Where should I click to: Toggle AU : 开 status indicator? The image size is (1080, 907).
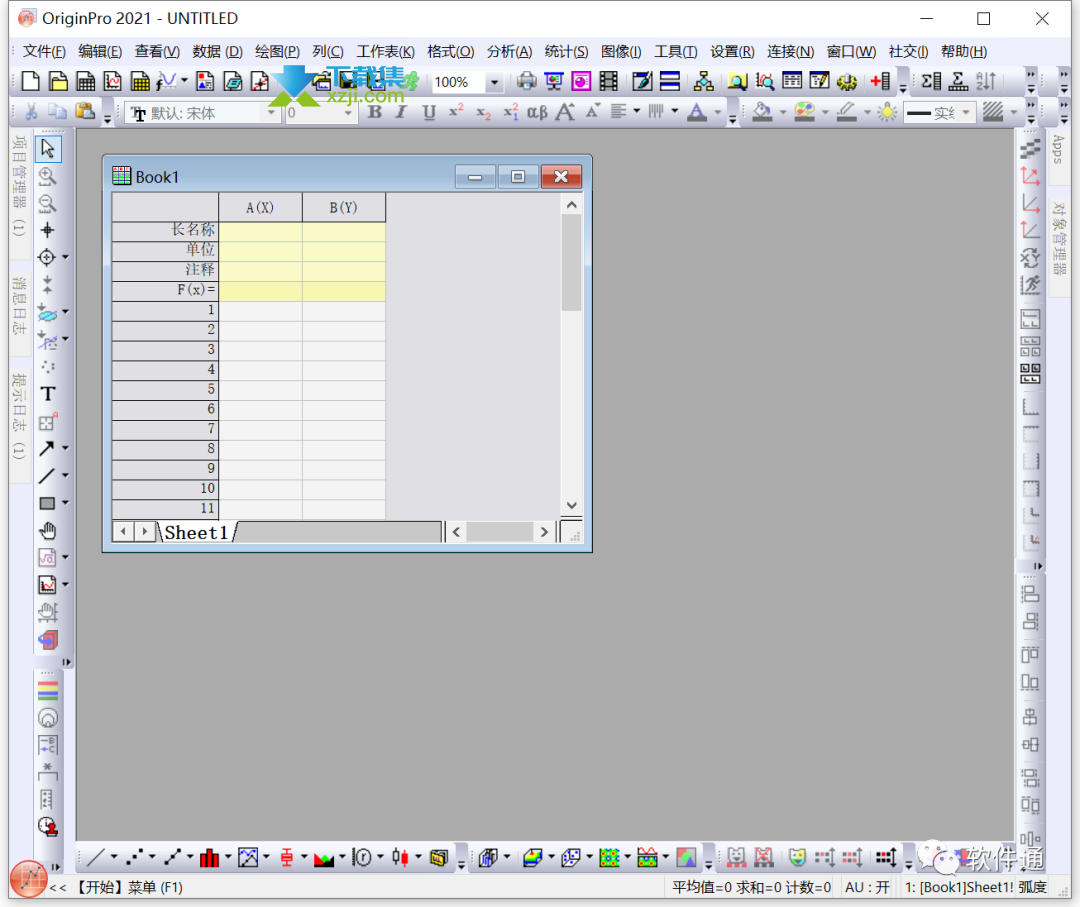(866, 888)
